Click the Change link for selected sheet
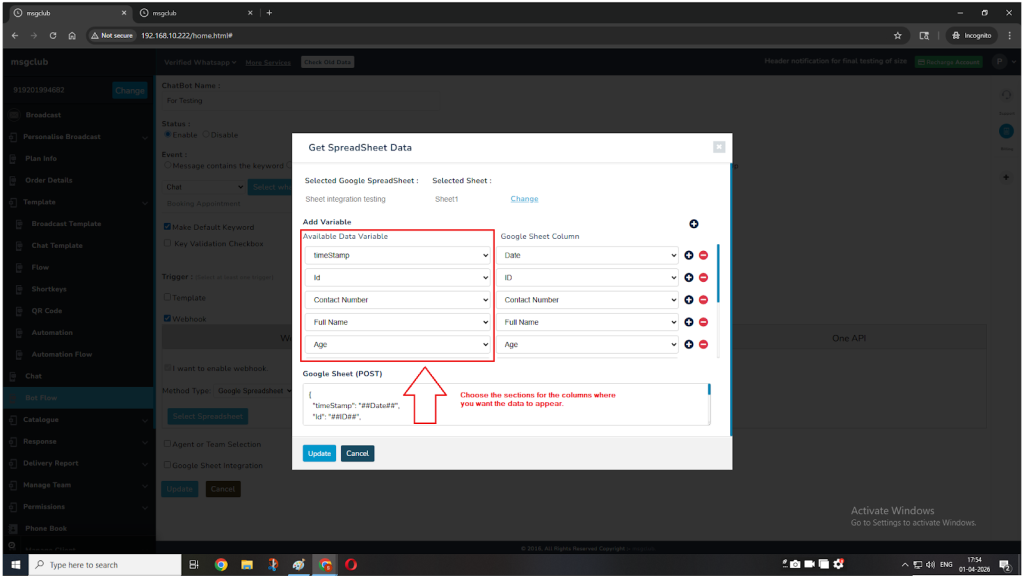The image size is (1024, 579). pos(524,199)
